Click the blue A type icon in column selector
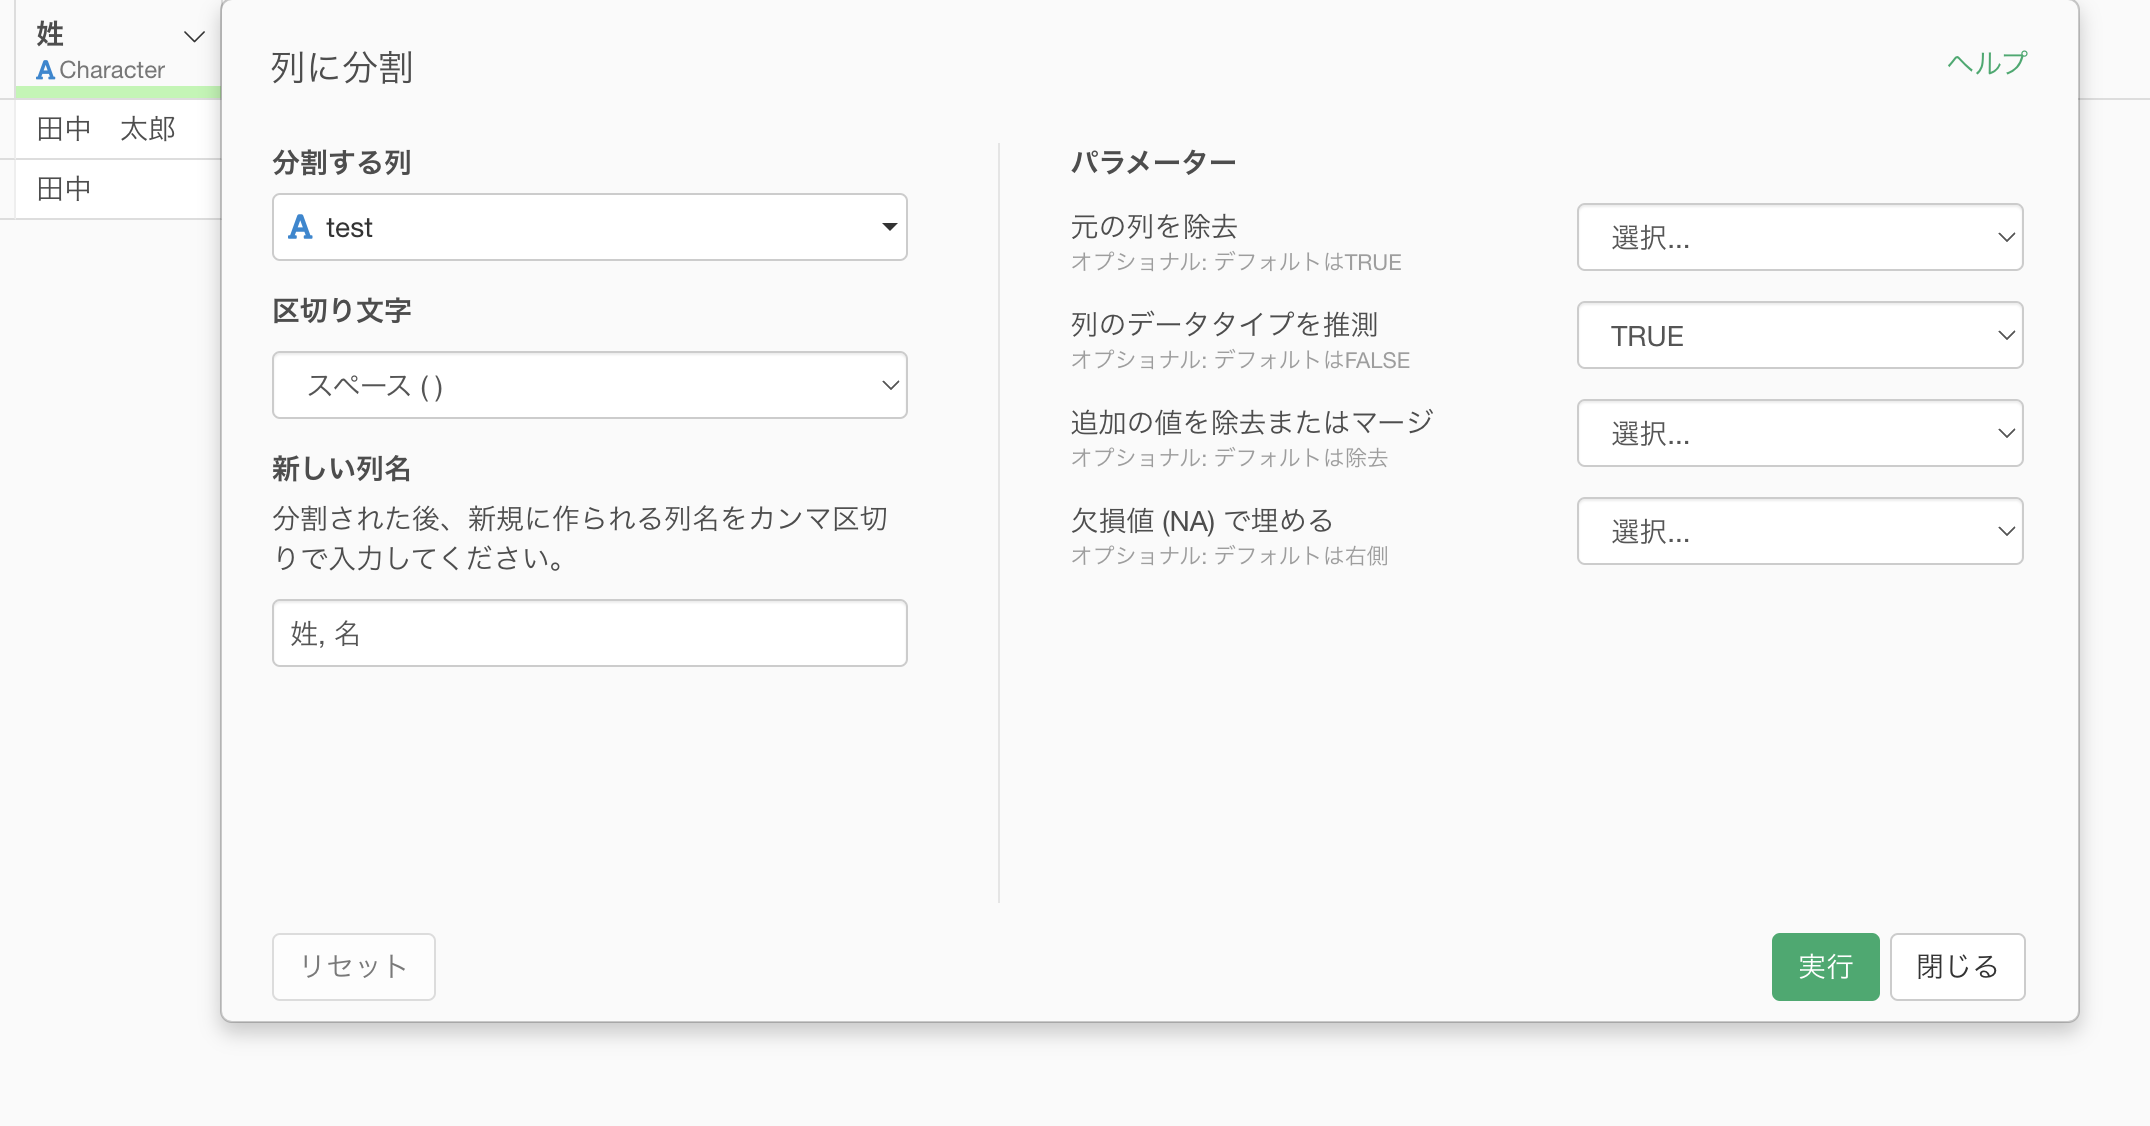The image size is (2150, 1126). pyautogui.click(x=300, y=227)
